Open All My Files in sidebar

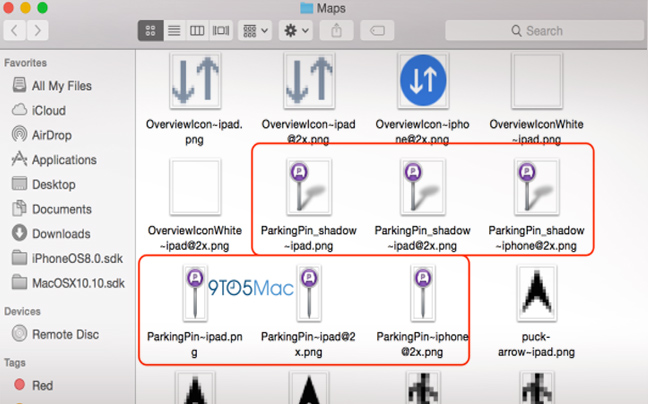tap(52, 86)
